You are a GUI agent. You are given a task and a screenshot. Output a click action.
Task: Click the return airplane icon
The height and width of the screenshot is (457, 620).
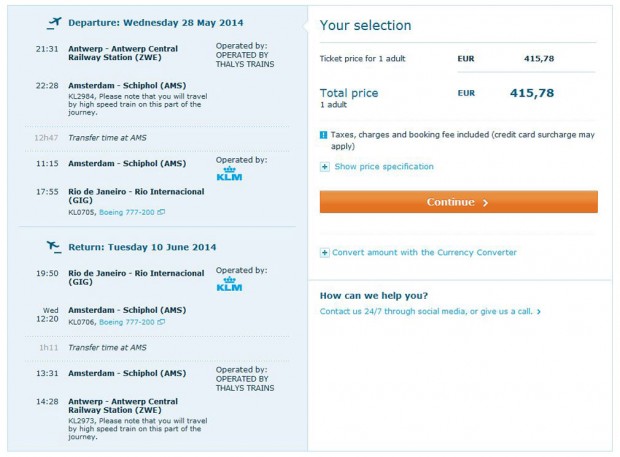(53, 245)
